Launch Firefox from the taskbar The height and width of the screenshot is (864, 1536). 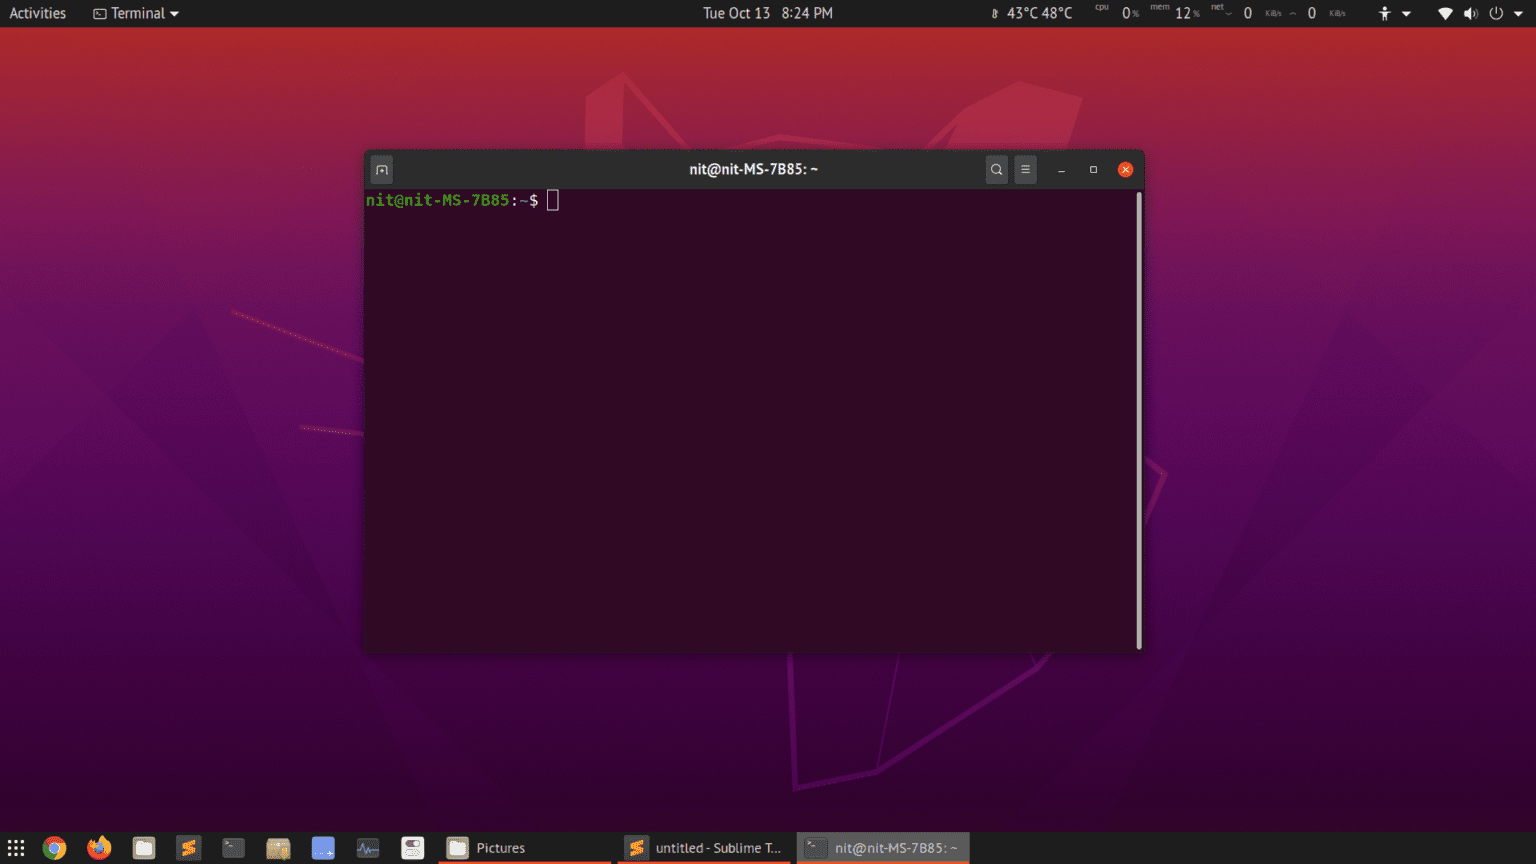click(x=99, y=847)
